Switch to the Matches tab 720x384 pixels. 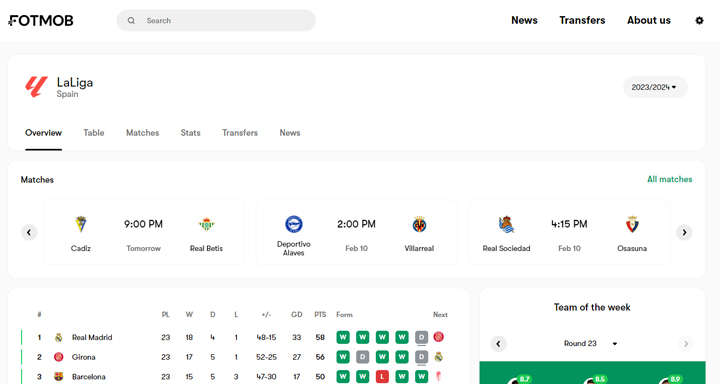pyautogui.click(x=142, y=133)
